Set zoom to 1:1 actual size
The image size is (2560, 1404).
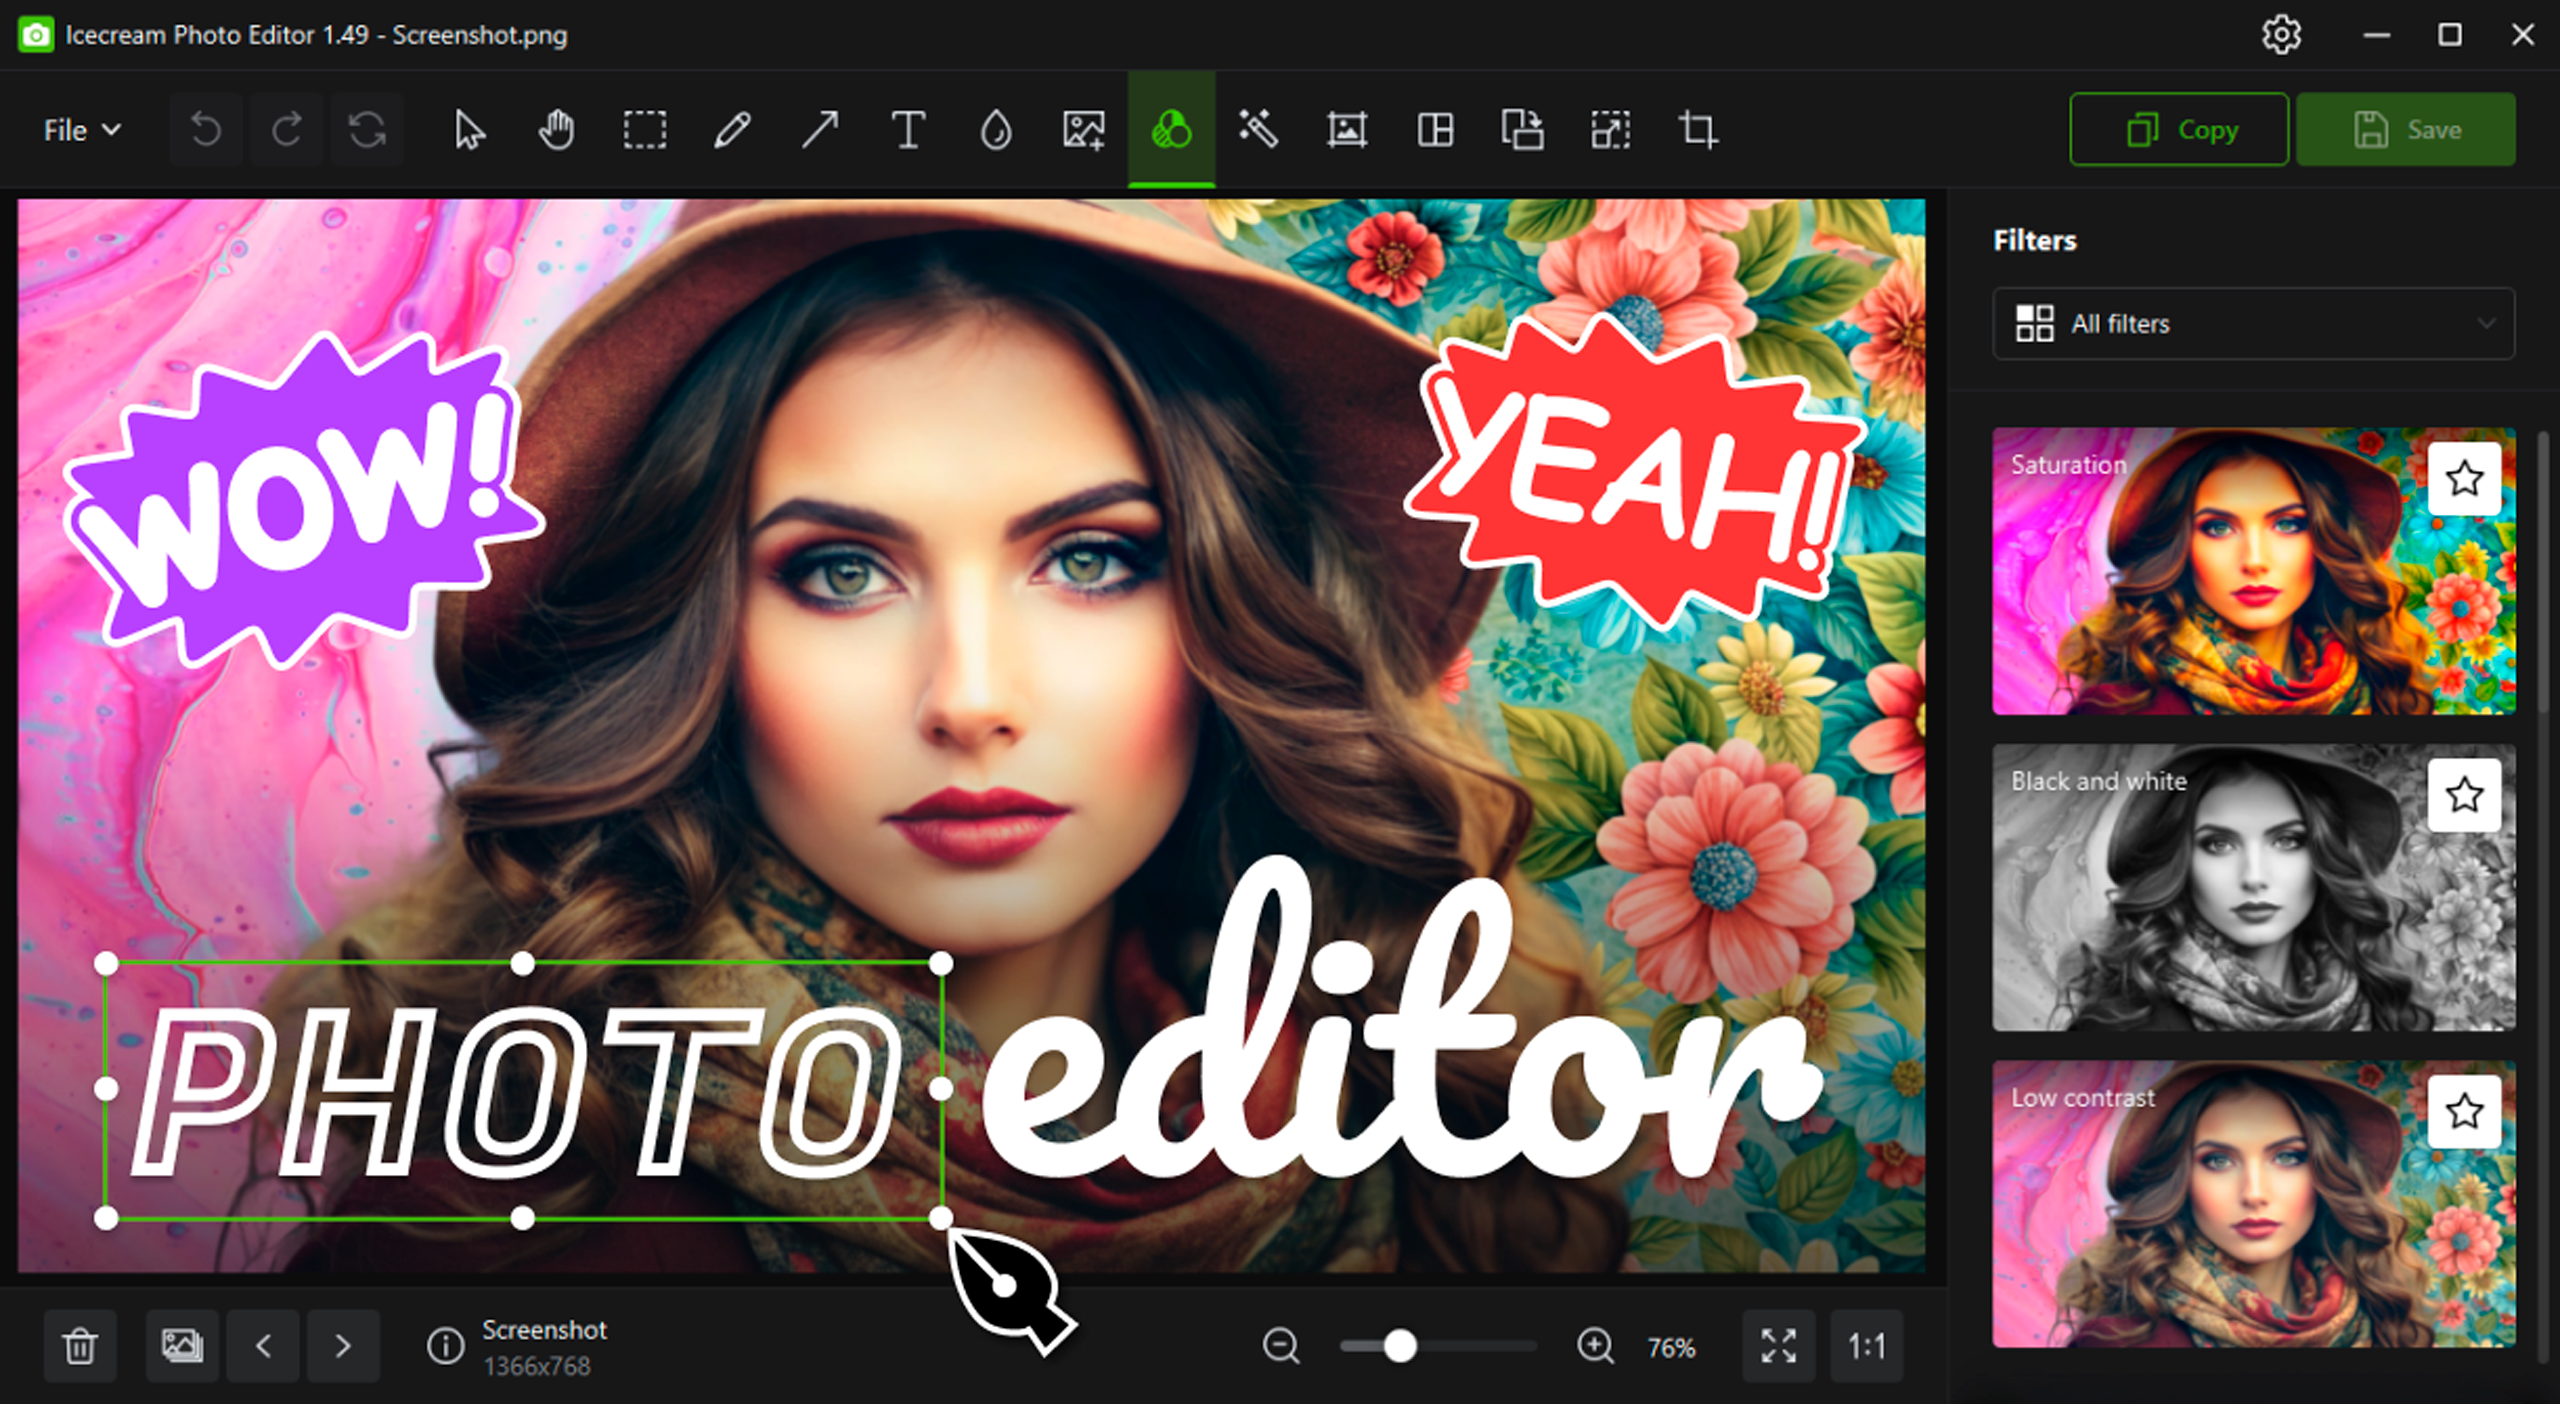point(1866,1346)
